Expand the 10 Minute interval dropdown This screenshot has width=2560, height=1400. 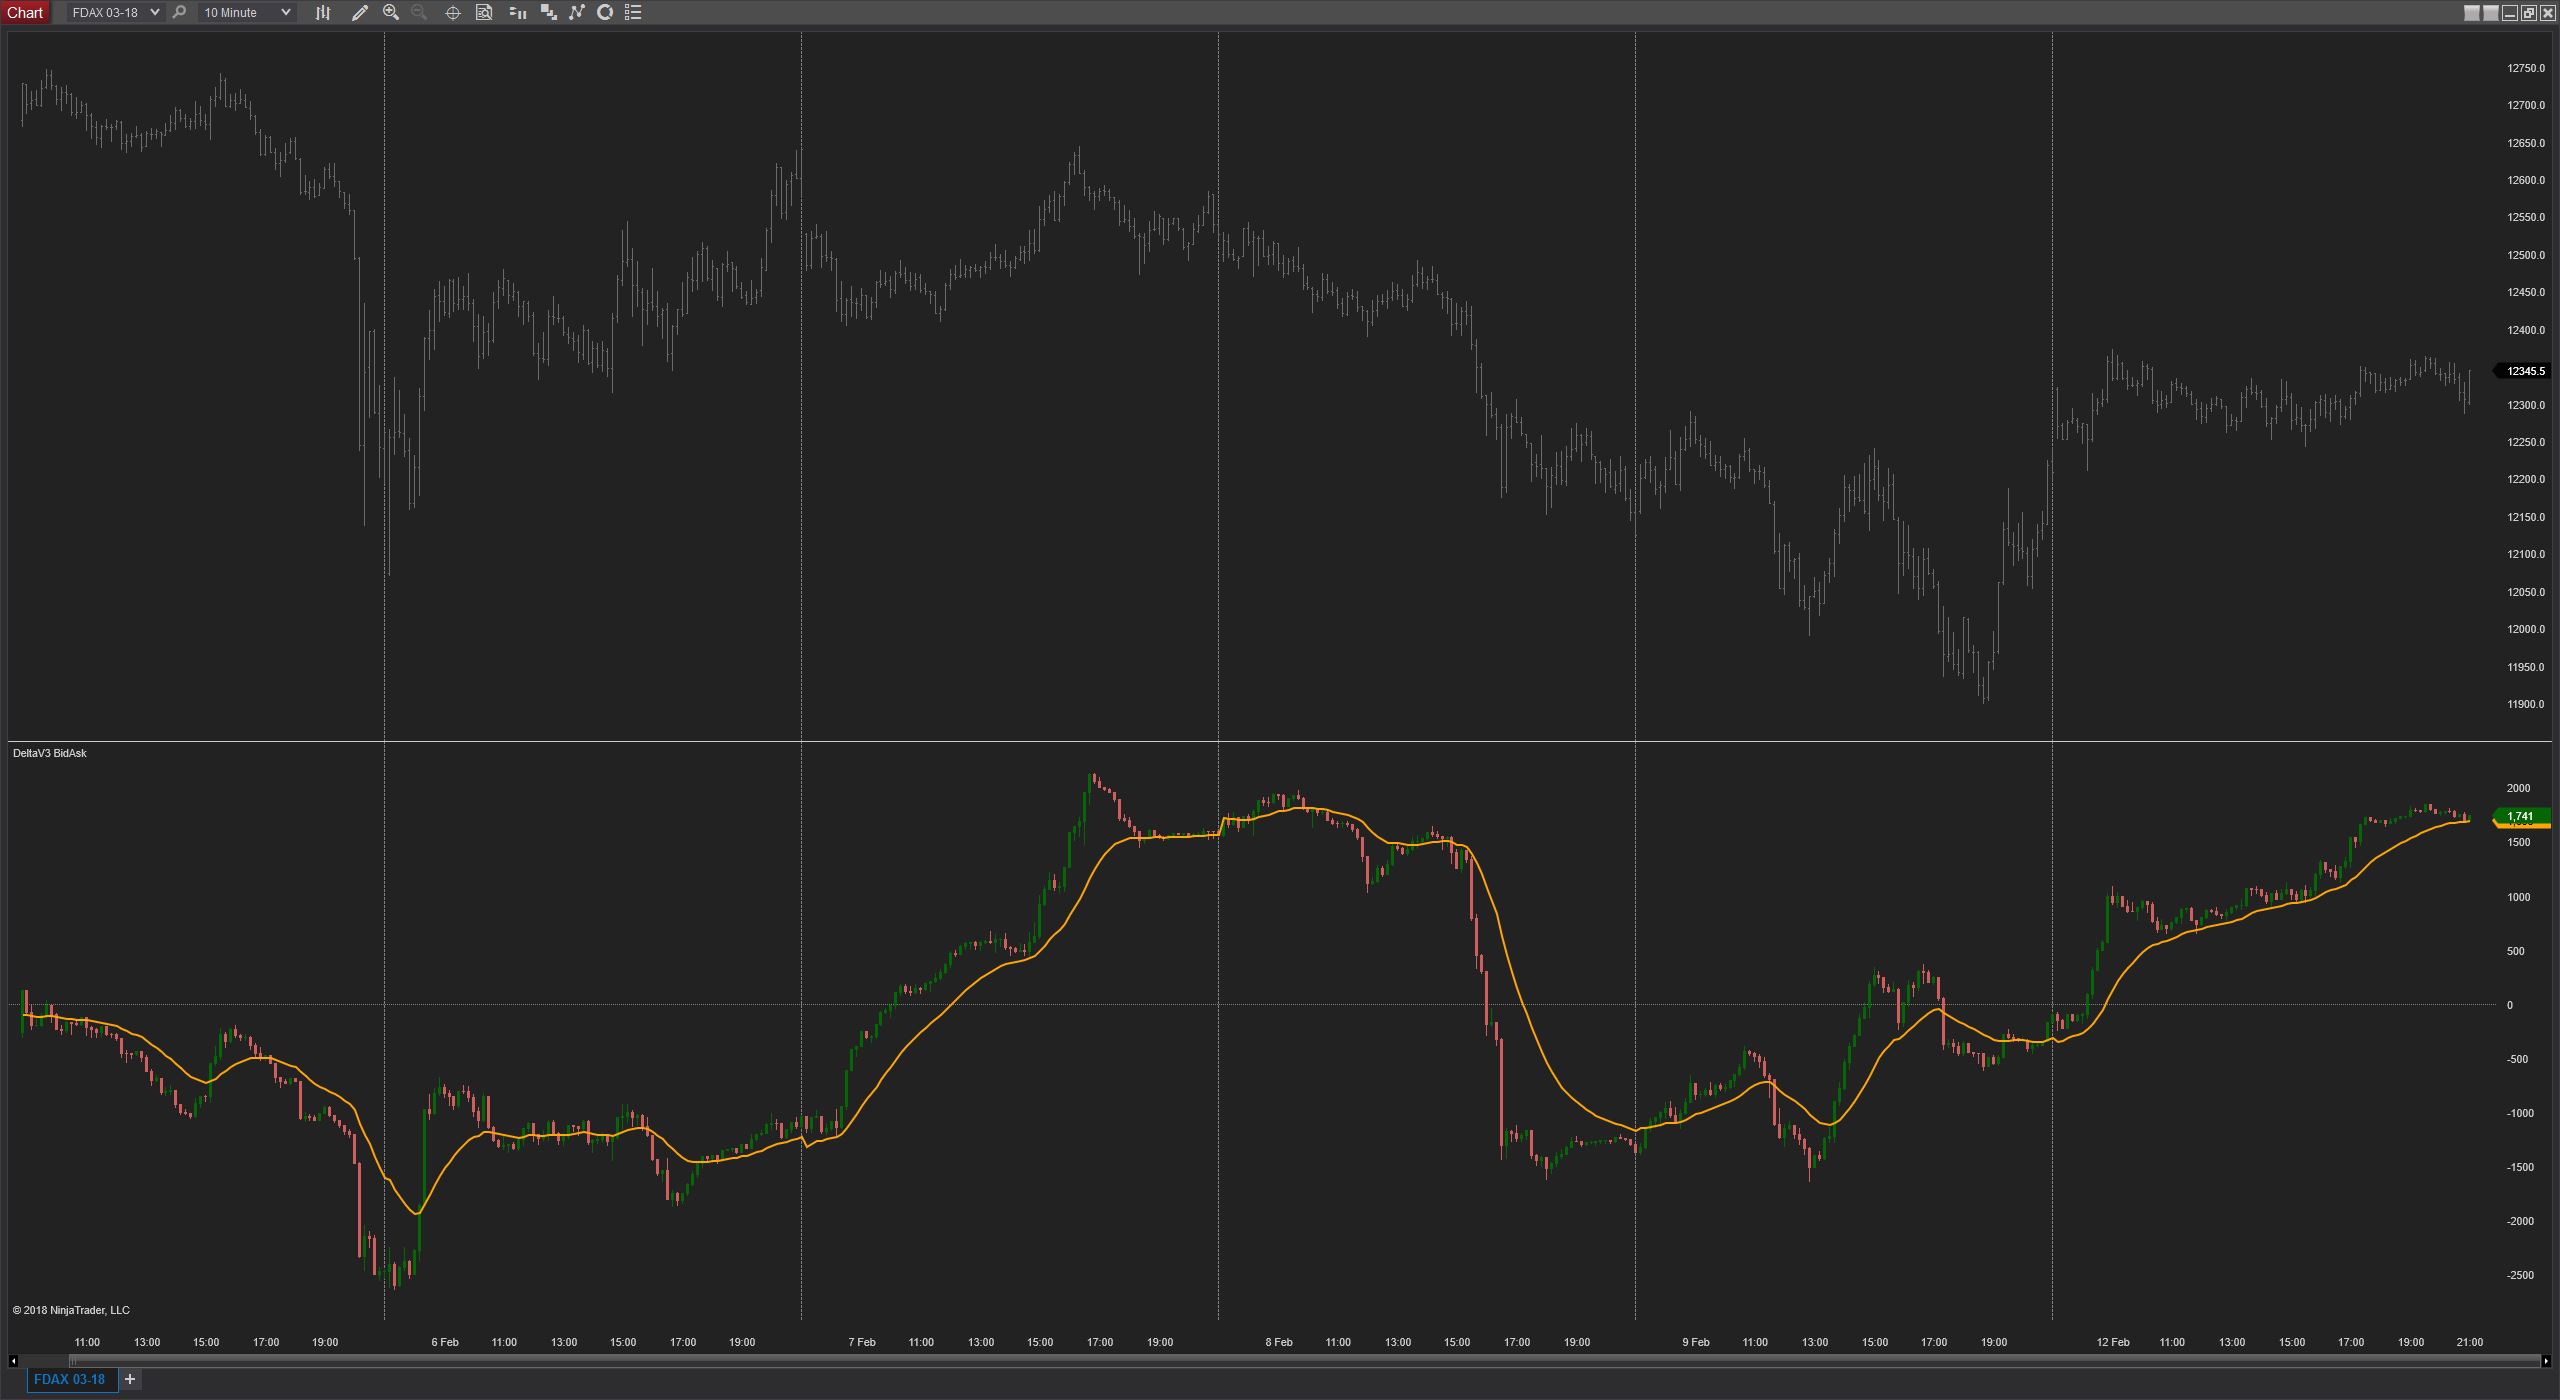[285, 13]
